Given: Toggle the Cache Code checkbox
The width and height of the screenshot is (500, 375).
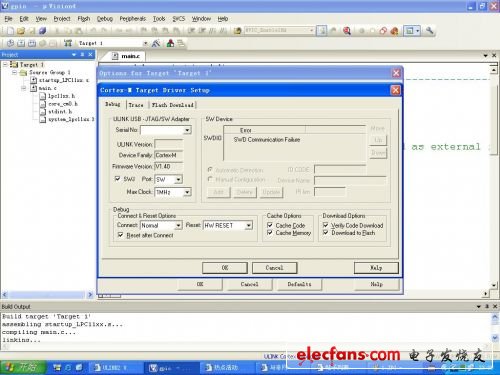Looking at the screenshot, I should pyautogui.click(x=270, y=225).
